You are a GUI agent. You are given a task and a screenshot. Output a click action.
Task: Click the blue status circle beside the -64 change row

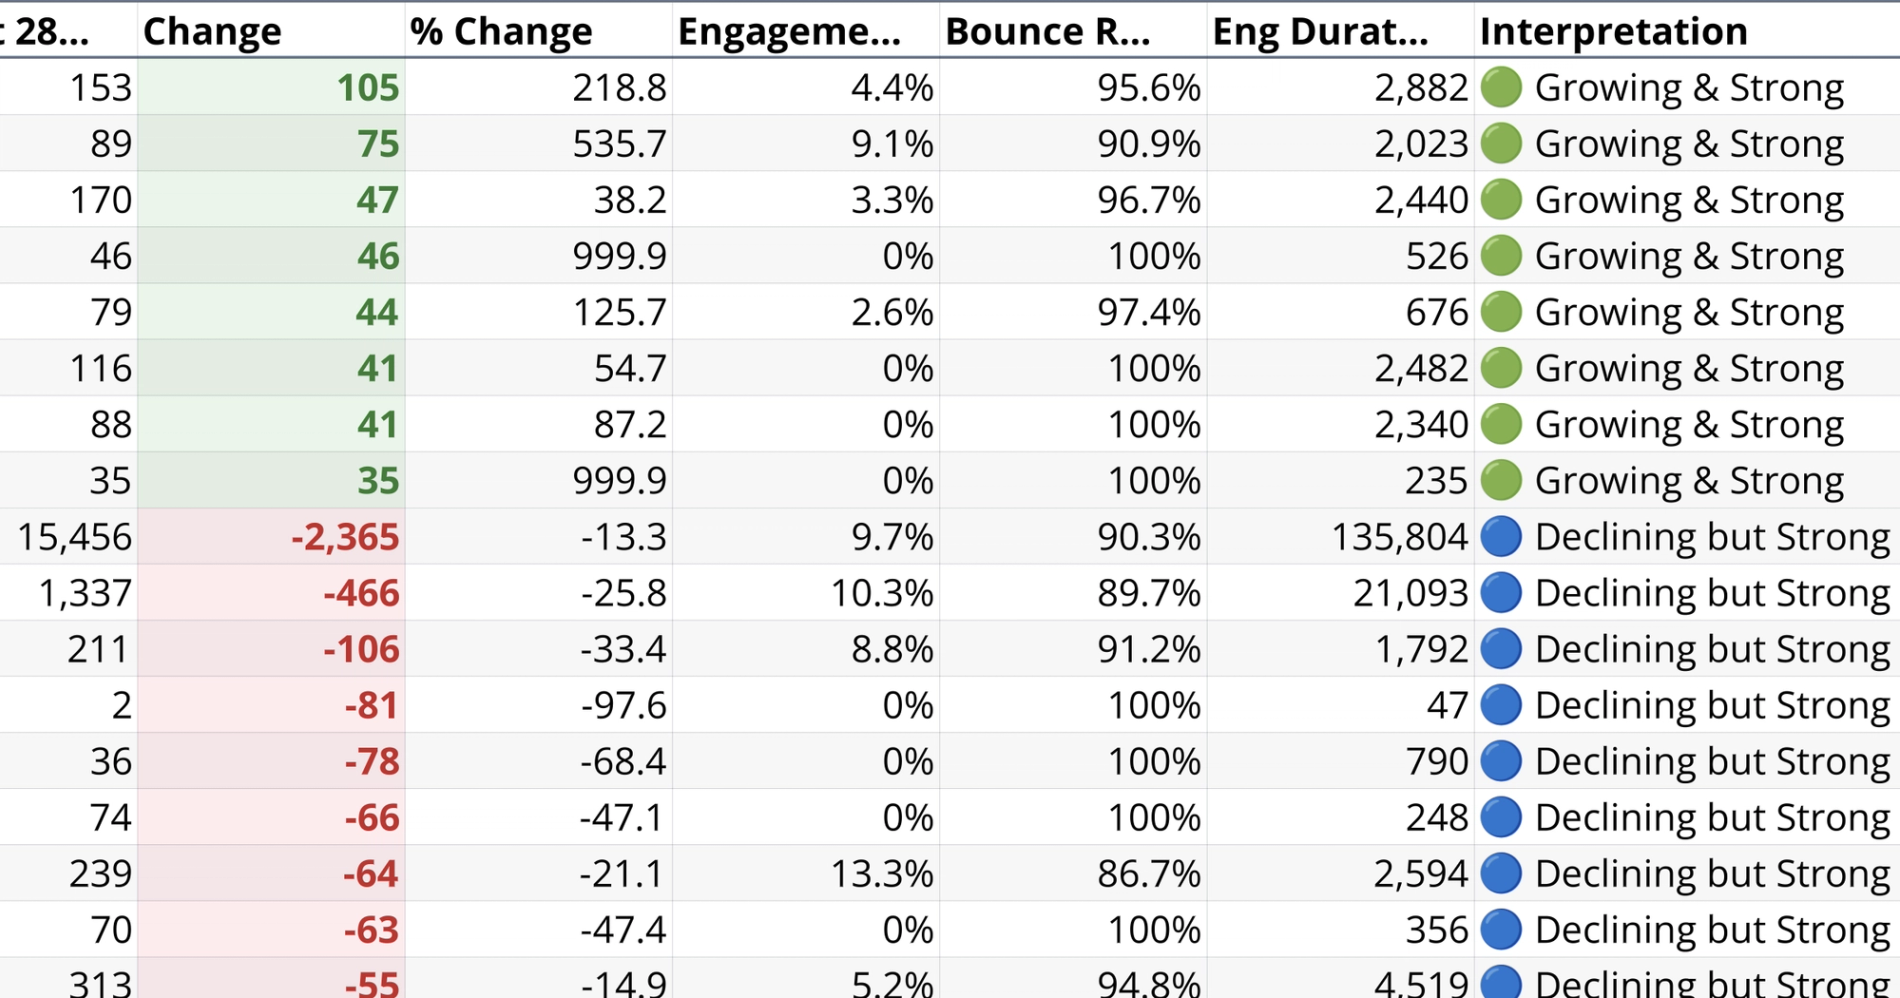click(x=1501, y=872)
